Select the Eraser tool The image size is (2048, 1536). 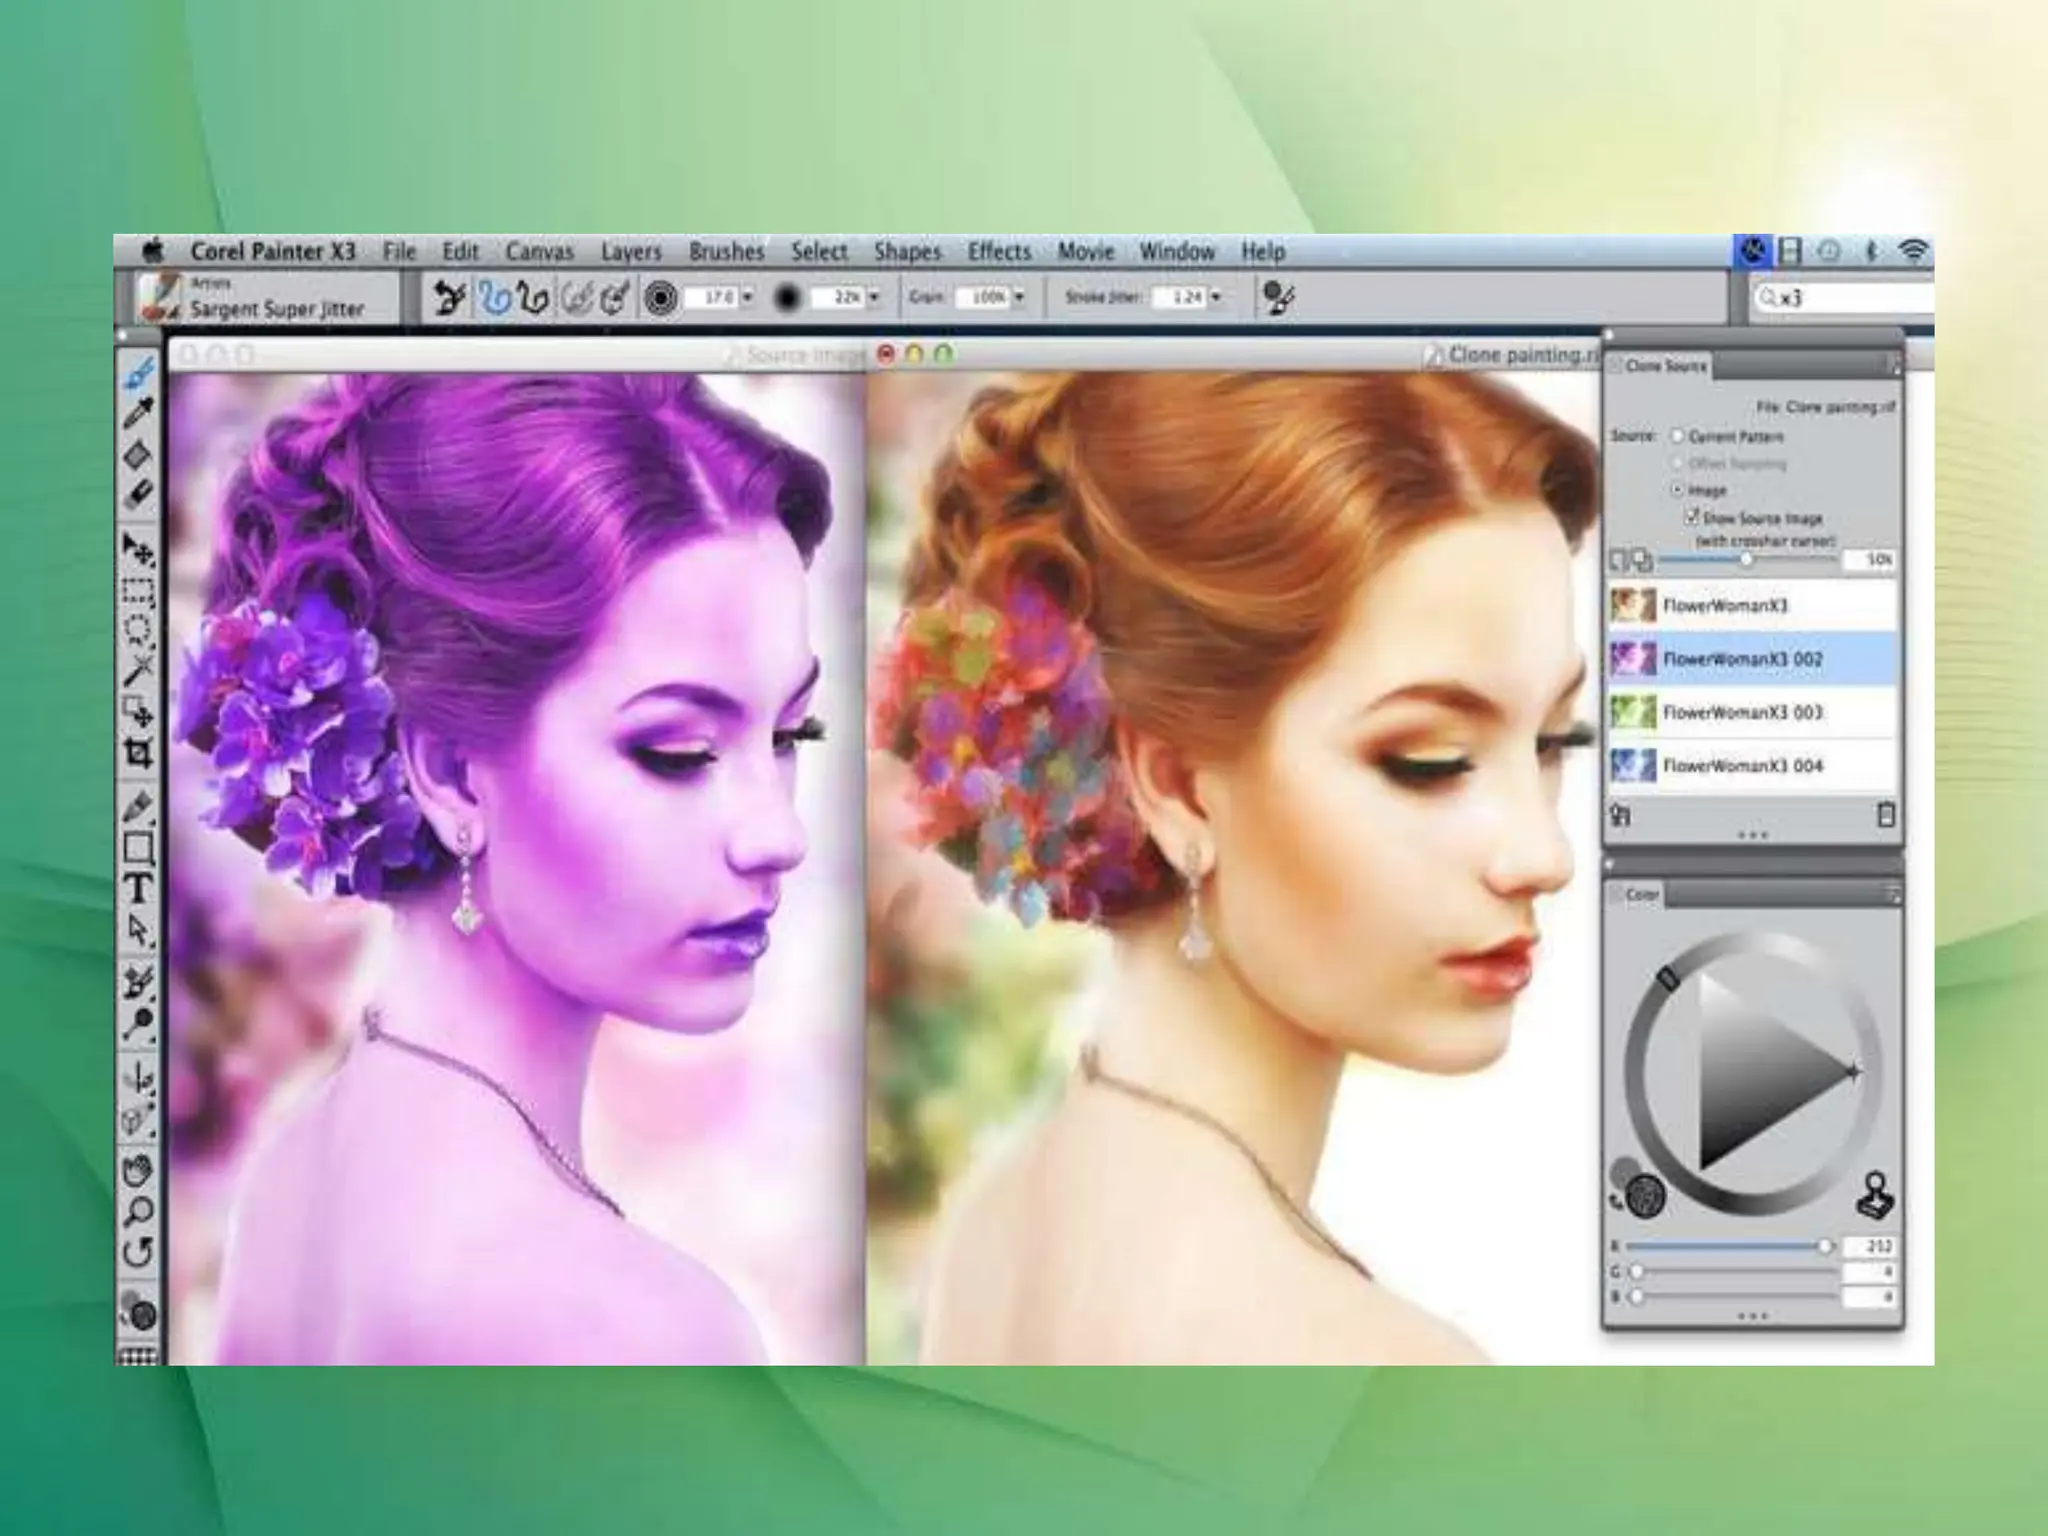[138, 495]
